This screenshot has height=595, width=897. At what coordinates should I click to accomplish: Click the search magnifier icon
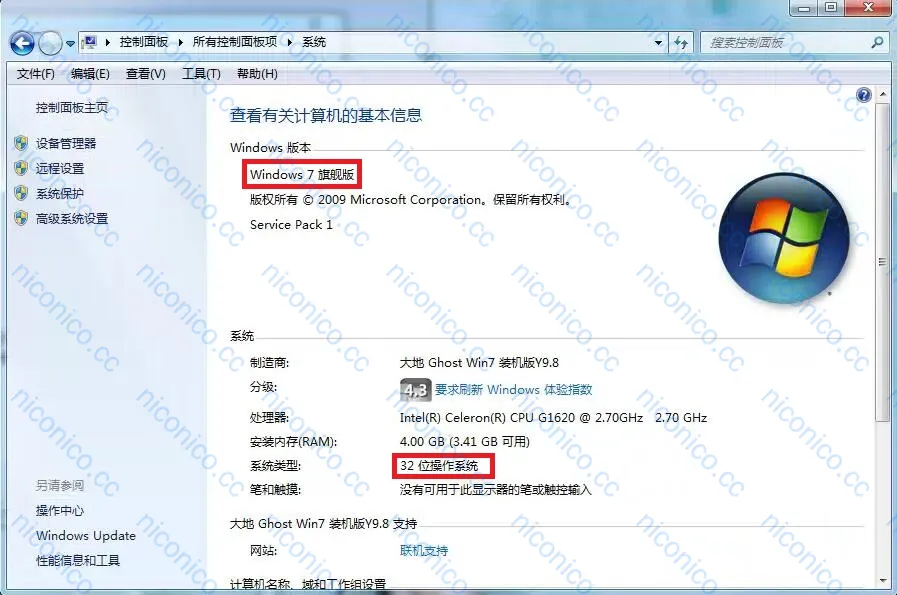(x=876, y=42)
